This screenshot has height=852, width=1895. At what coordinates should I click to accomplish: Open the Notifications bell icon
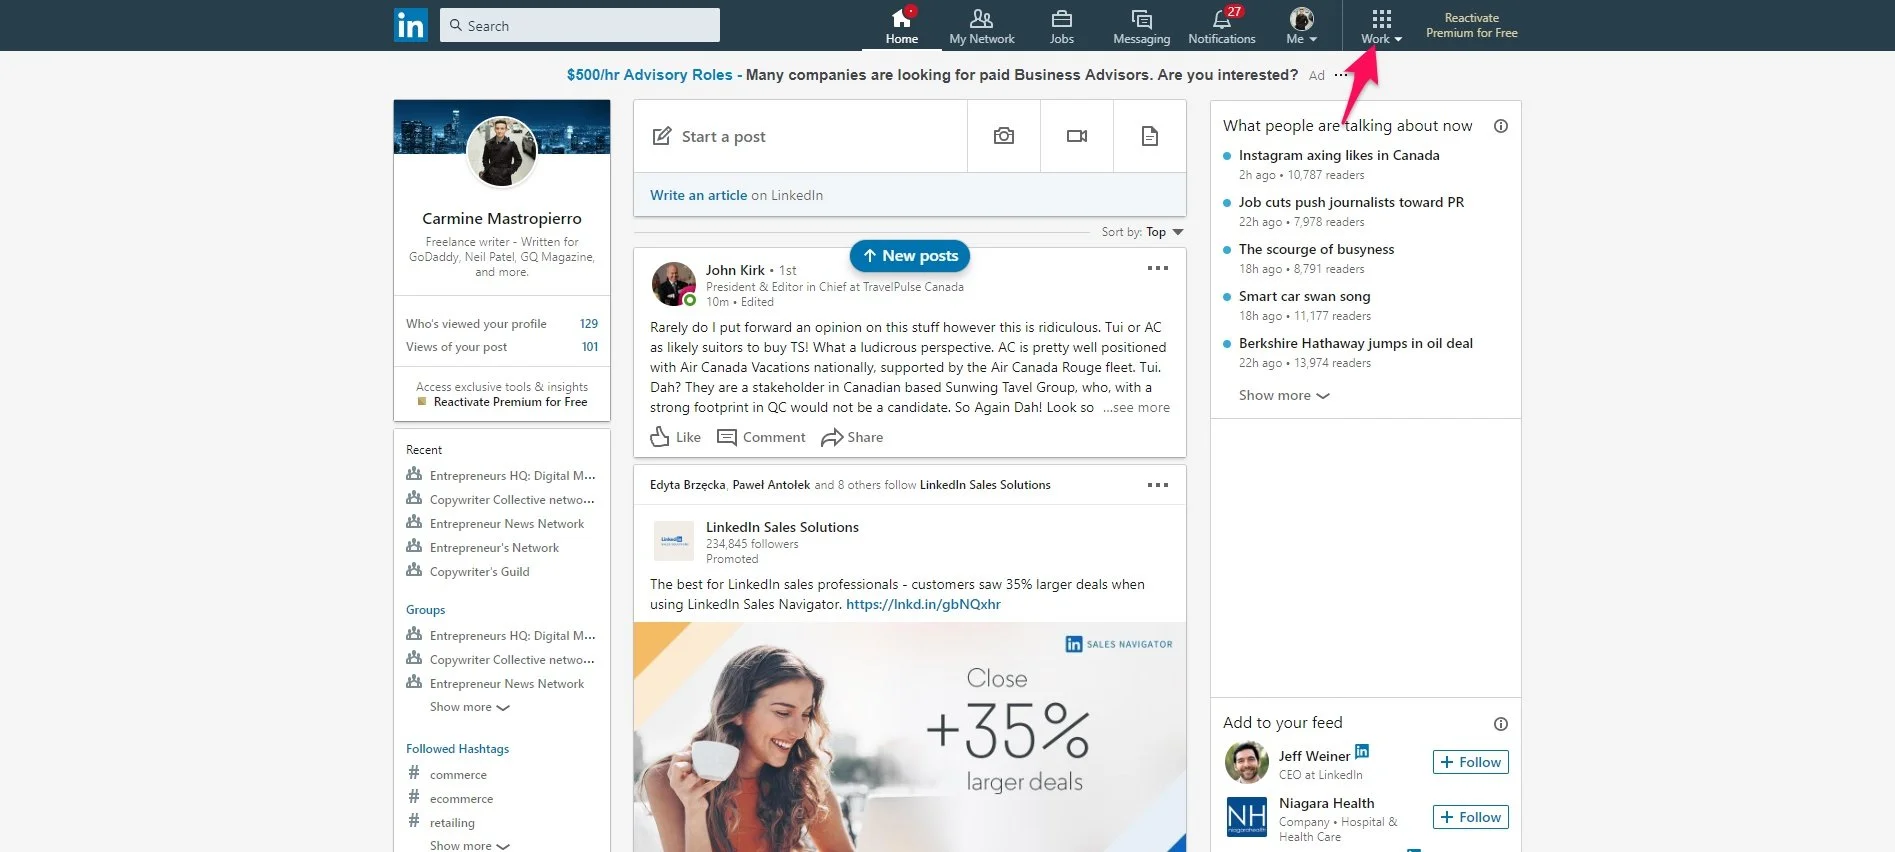1221,19
